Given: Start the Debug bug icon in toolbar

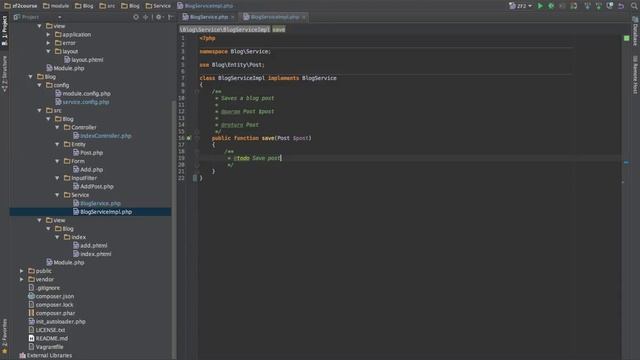Looking at the screenshot, I should coord(551,6).
